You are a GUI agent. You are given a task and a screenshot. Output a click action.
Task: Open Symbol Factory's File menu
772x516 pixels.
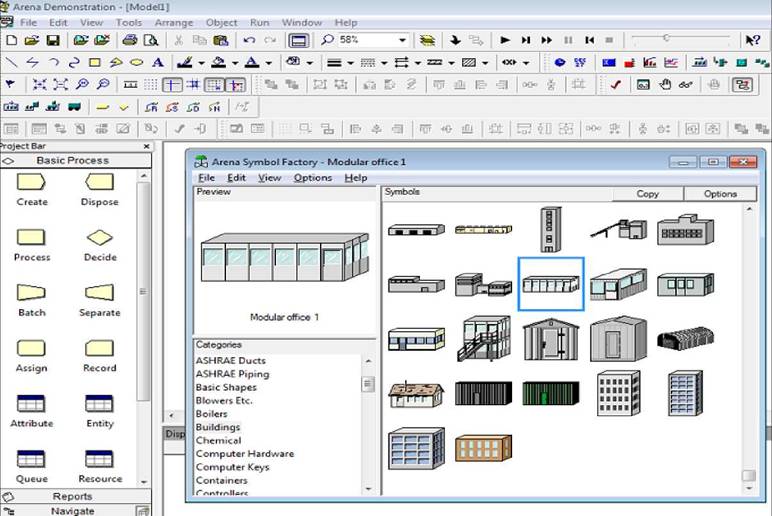[x=206, y=178]
